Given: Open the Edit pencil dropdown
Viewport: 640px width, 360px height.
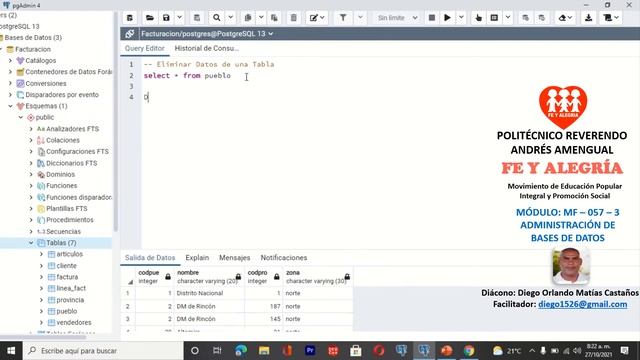Looking at the screenshot, I should 317,18.
